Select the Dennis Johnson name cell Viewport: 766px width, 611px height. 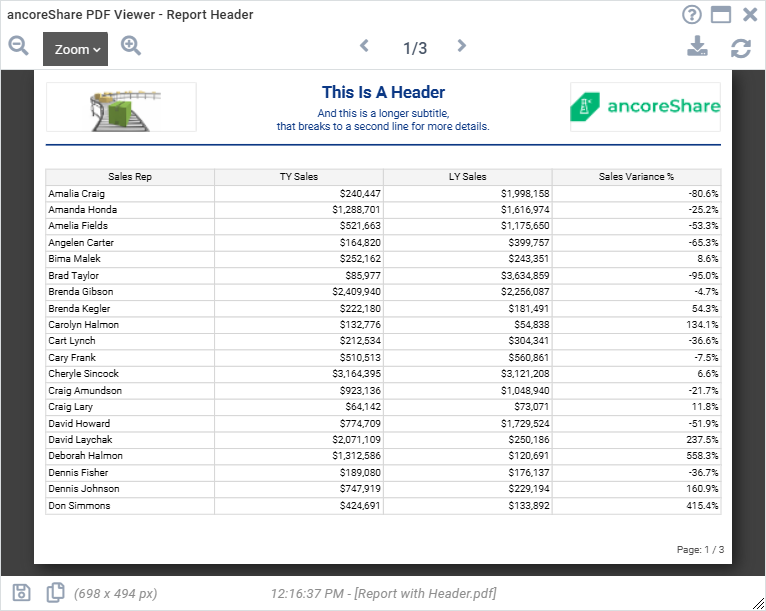130,489
